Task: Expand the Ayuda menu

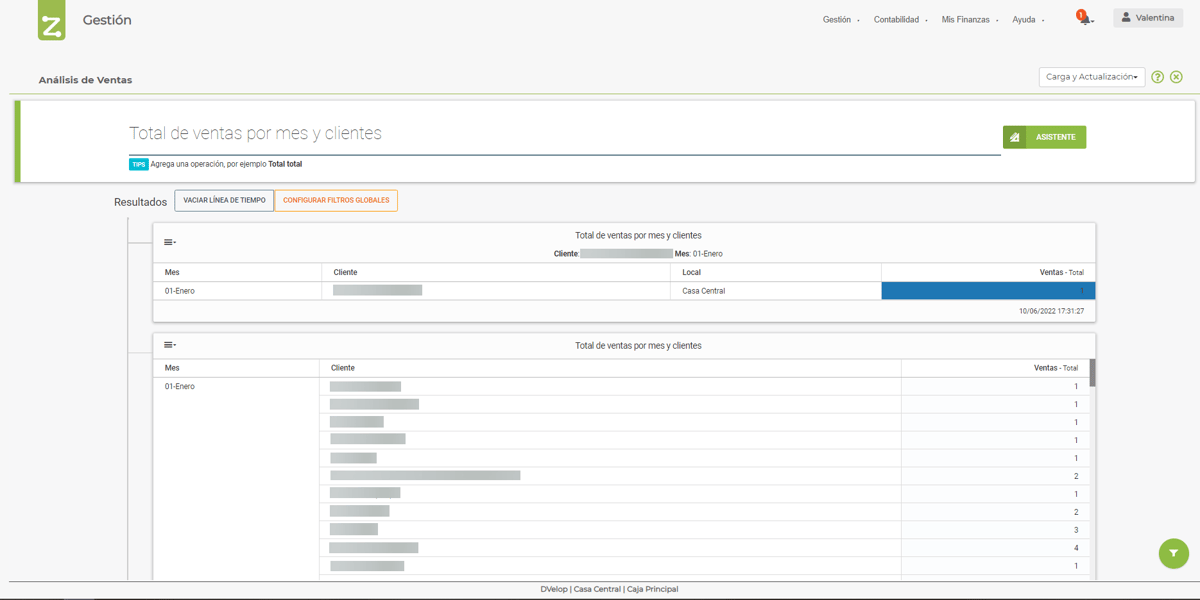Action: pos(1026,18)
